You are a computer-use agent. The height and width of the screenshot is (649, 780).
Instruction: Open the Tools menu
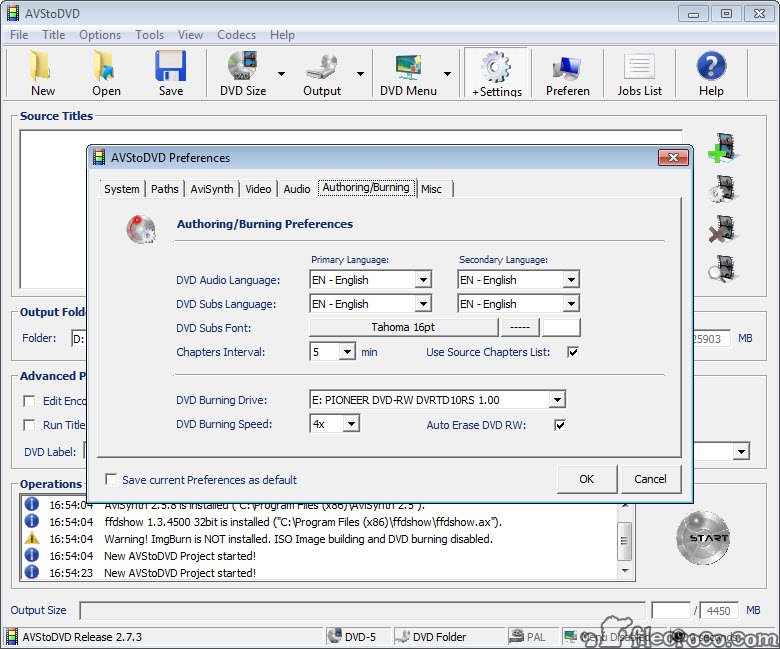150,35
